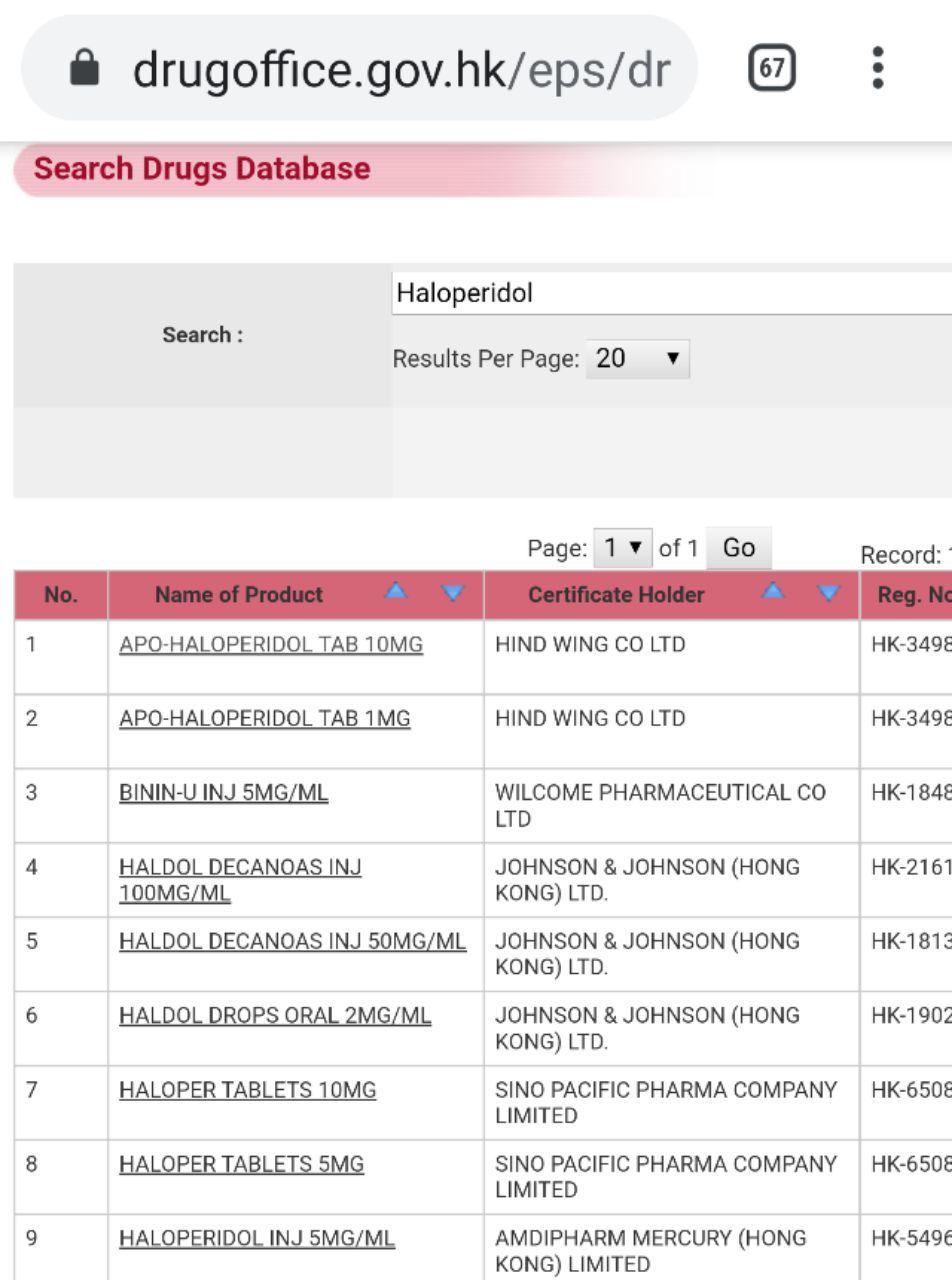Image resolution: width=952 pixels, height=1280 pixels.
Task: Click the Results Per Page label
Action: click(486, 359)
